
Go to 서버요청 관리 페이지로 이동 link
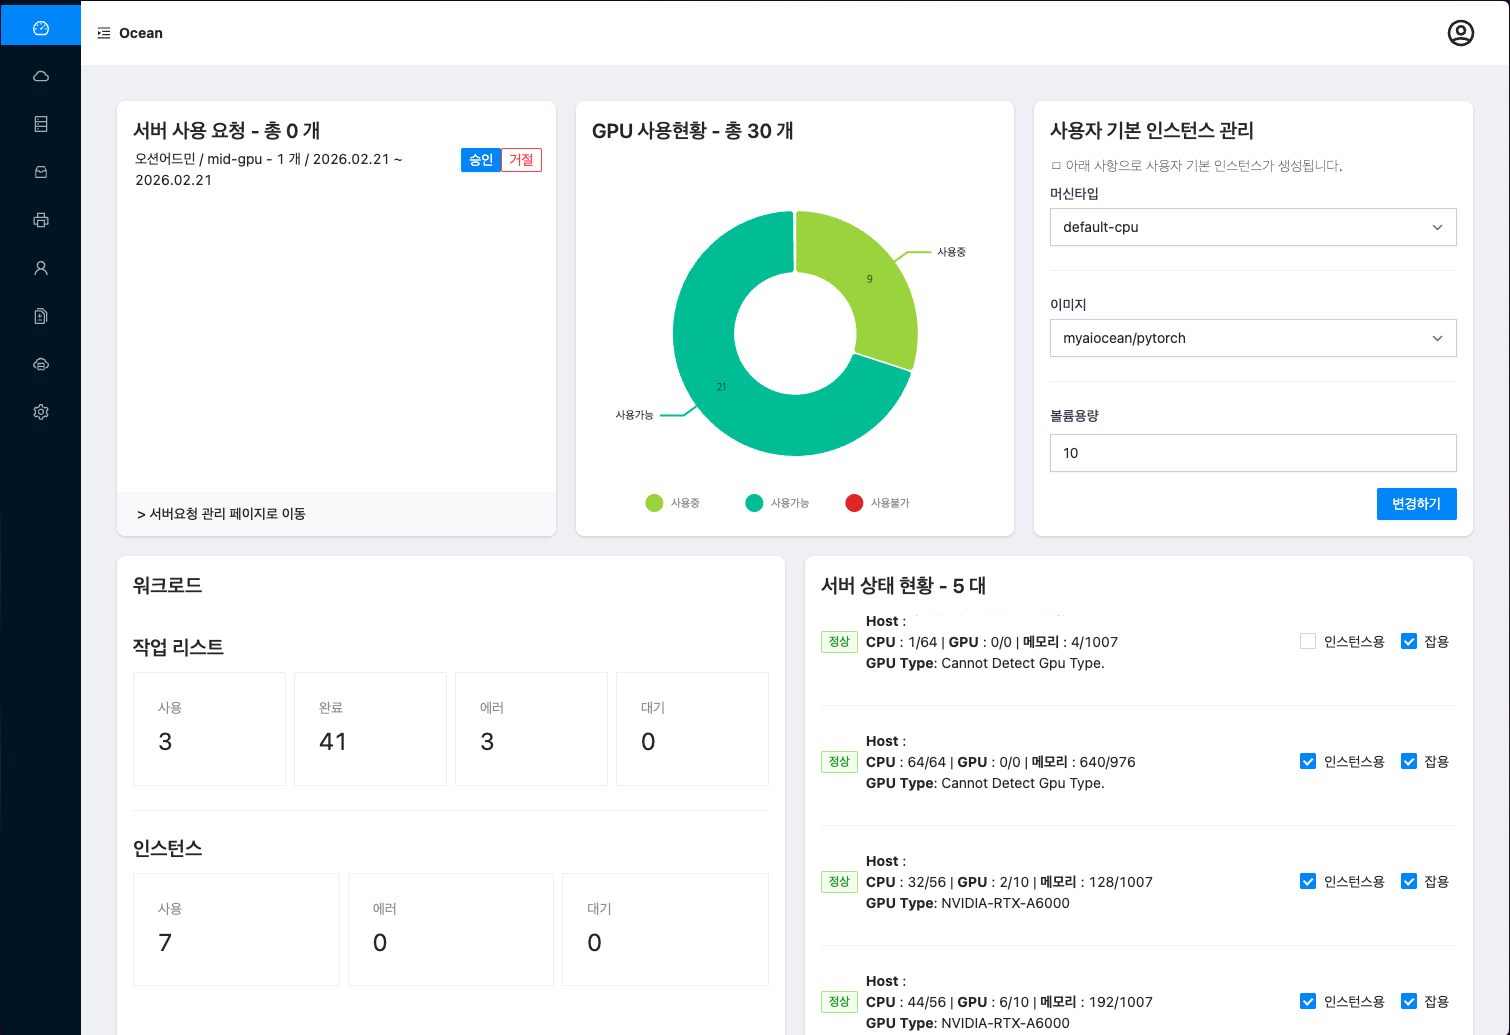coord(221,513)
